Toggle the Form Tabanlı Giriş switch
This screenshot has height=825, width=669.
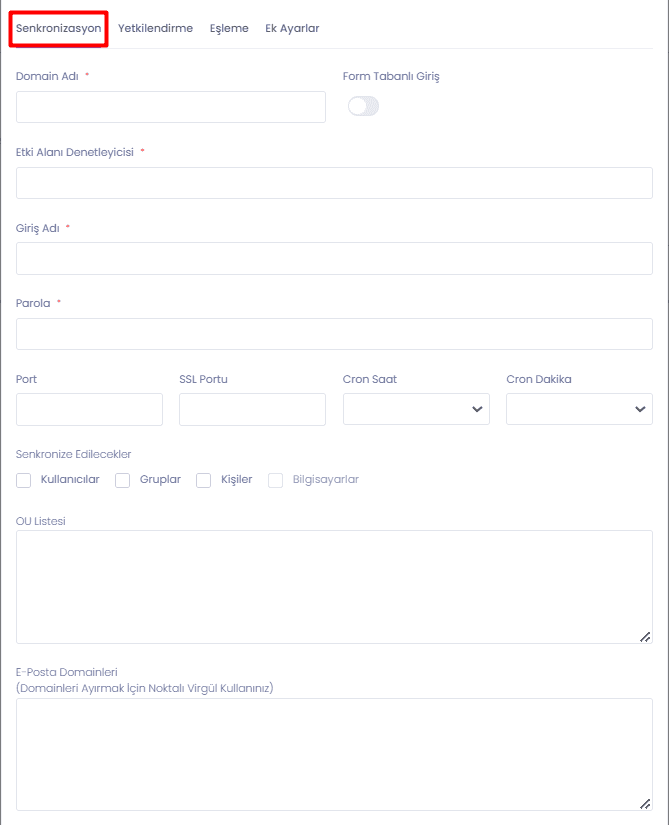363,106
